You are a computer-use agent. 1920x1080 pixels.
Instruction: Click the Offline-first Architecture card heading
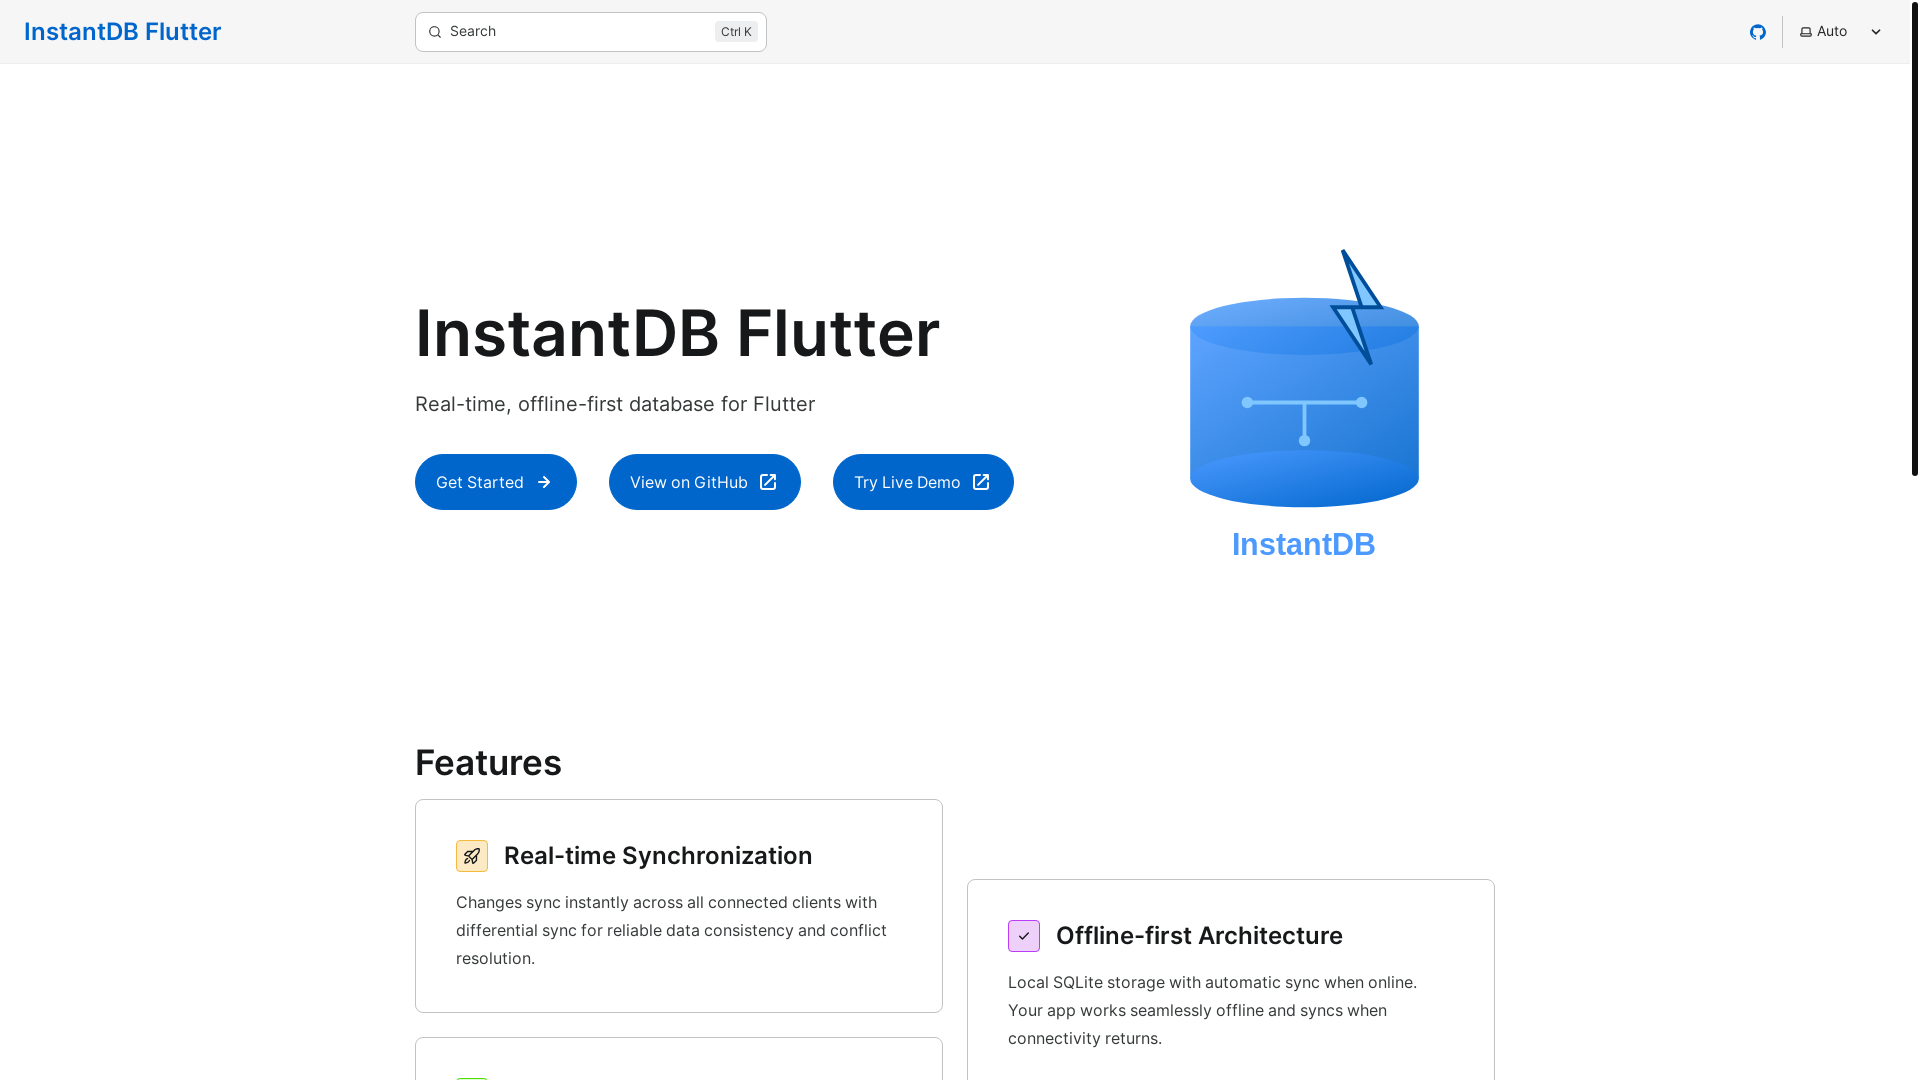click(x=1199, y=936)
